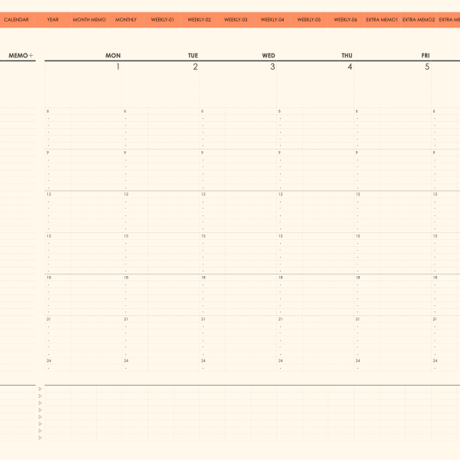Screen dimensions: 460x460
Task: Click date number 4 under THU
Action: pyautogui.click(x=350, y=67)
